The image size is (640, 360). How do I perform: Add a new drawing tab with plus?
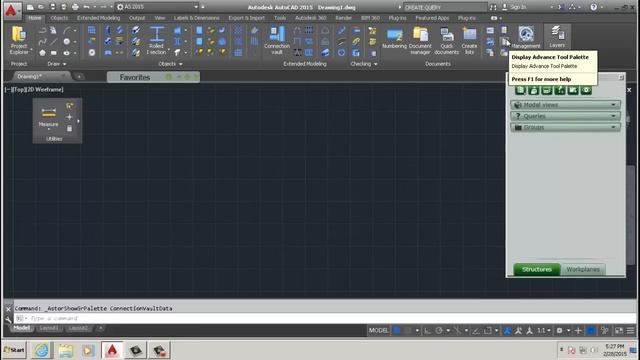tap(79, 77)
